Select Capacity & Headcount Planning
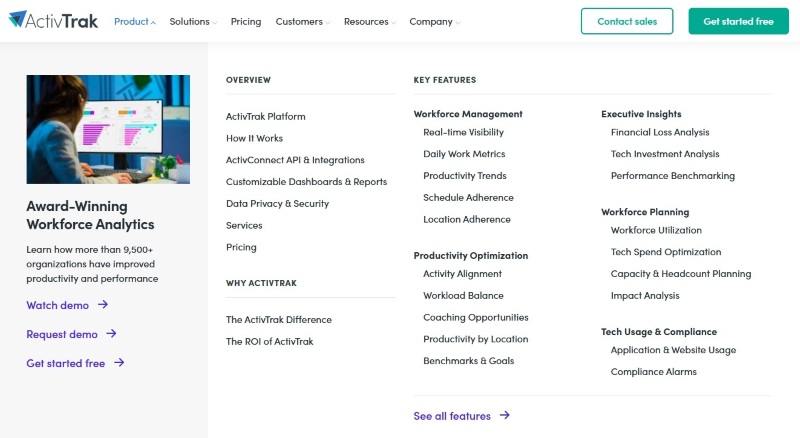The image size is (800, 438). click(x=681, y=274)
